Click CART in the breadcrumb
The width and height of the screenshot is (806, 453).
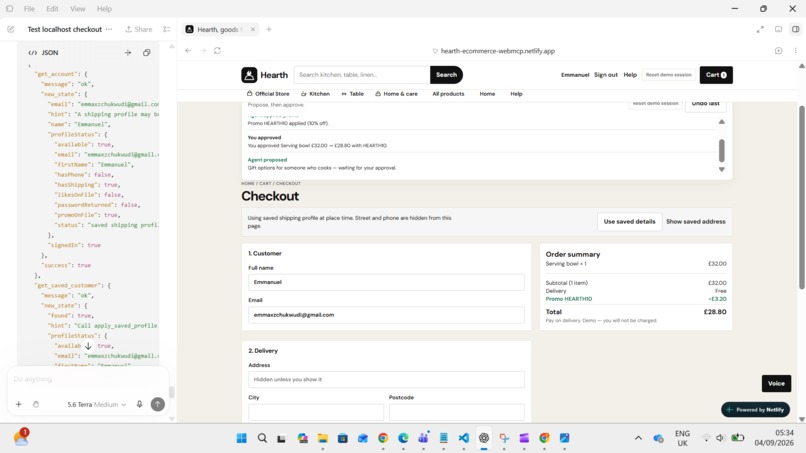(x=265, y=184)
